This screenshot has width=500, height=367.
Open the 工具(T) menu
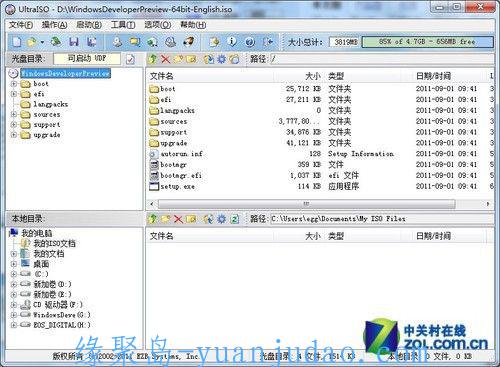(x=123, y=25)
